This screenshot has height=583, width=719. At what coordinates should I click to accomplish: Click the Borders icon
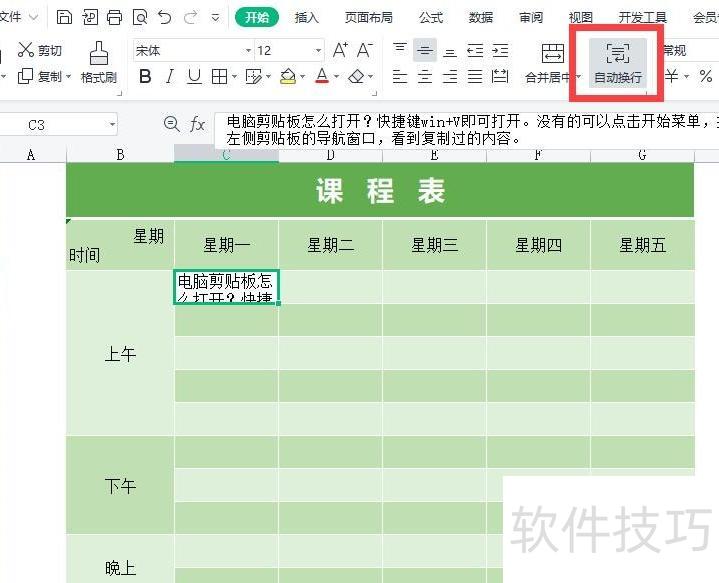219,76
